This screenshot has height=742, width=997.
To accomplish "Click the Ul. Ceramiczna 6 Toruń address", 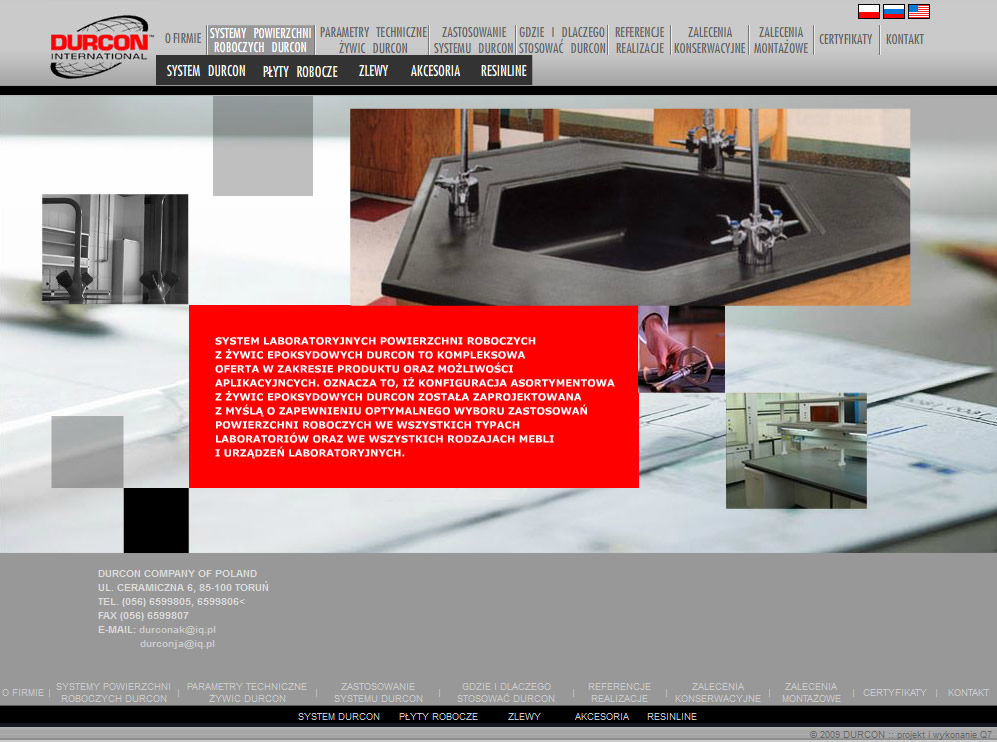I will click(183, 587).
